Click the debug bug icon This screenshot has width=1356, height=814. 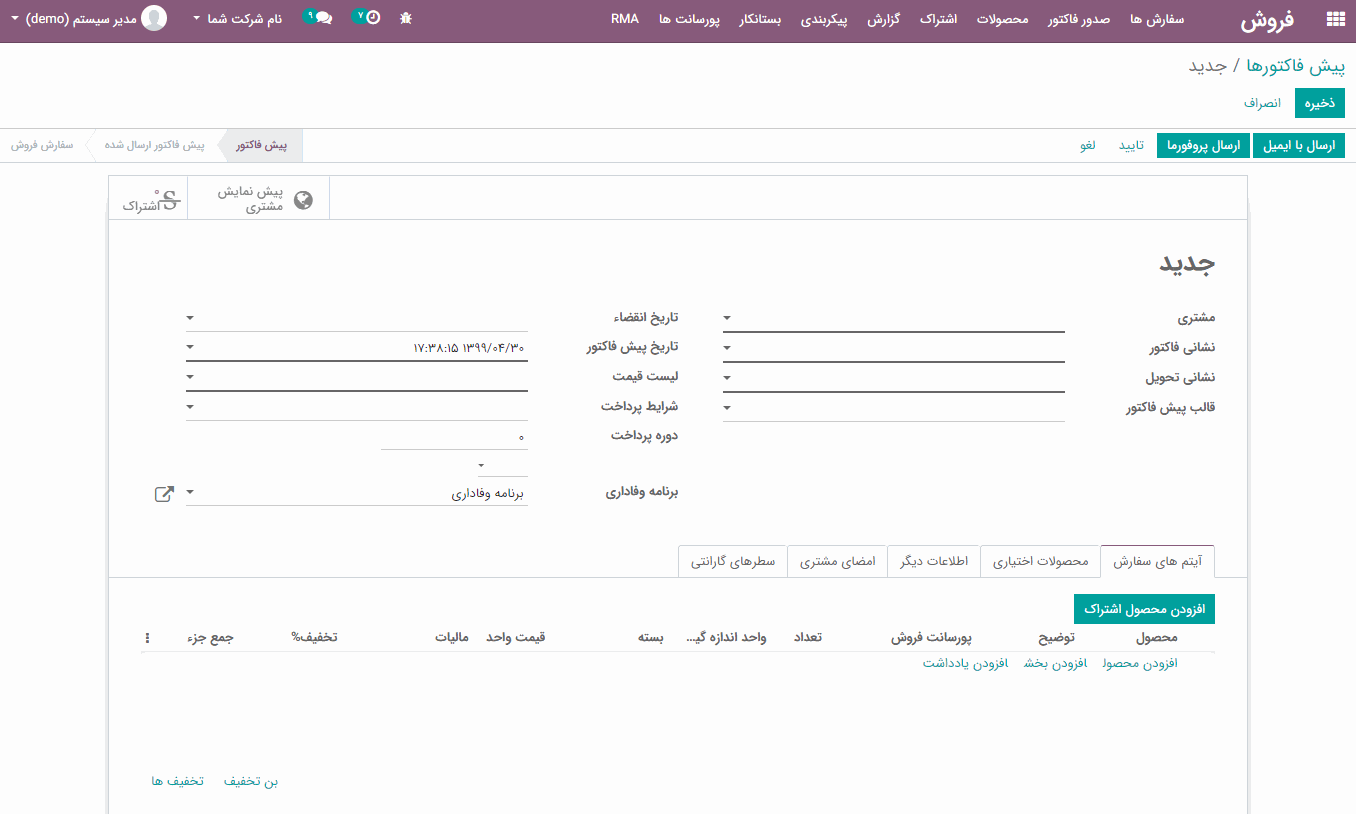coord(405,17)
